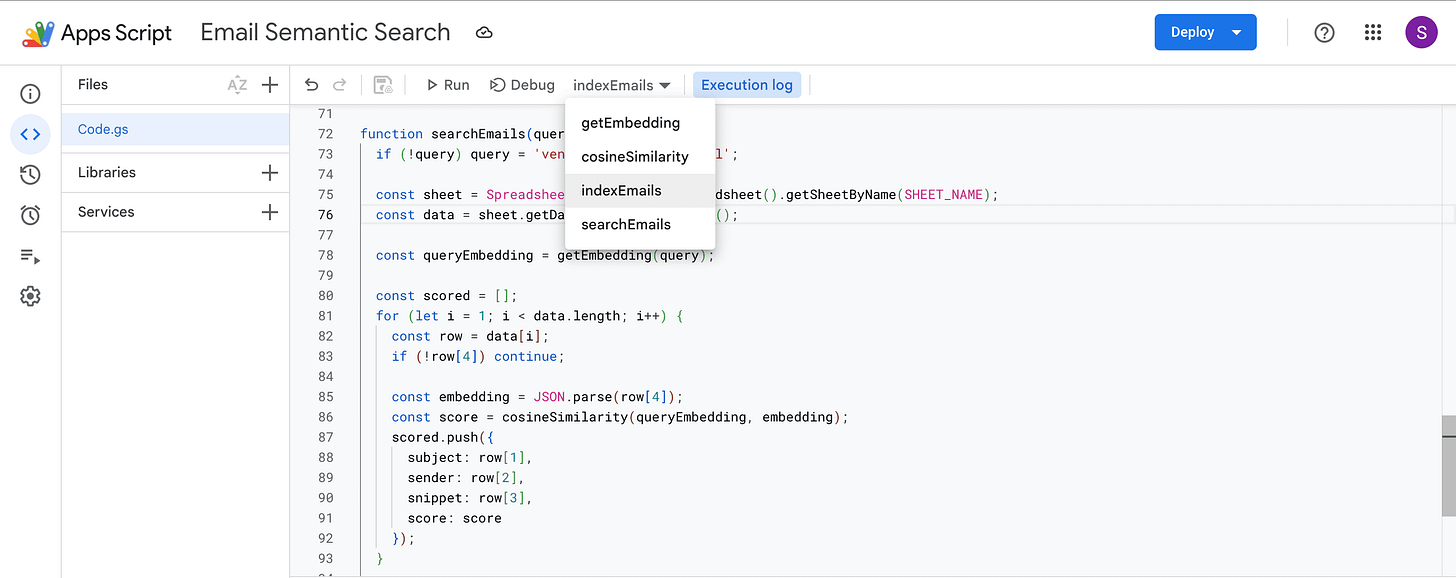Open the Google apps grid

click(x=1373, y=33)
